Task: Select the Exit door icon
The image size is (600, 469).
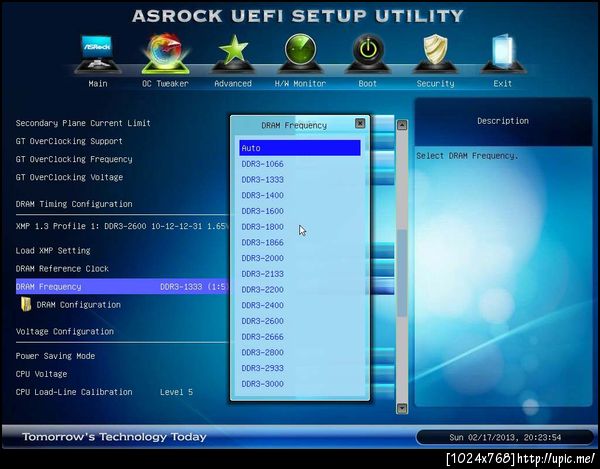Action: tap(503, 53)
